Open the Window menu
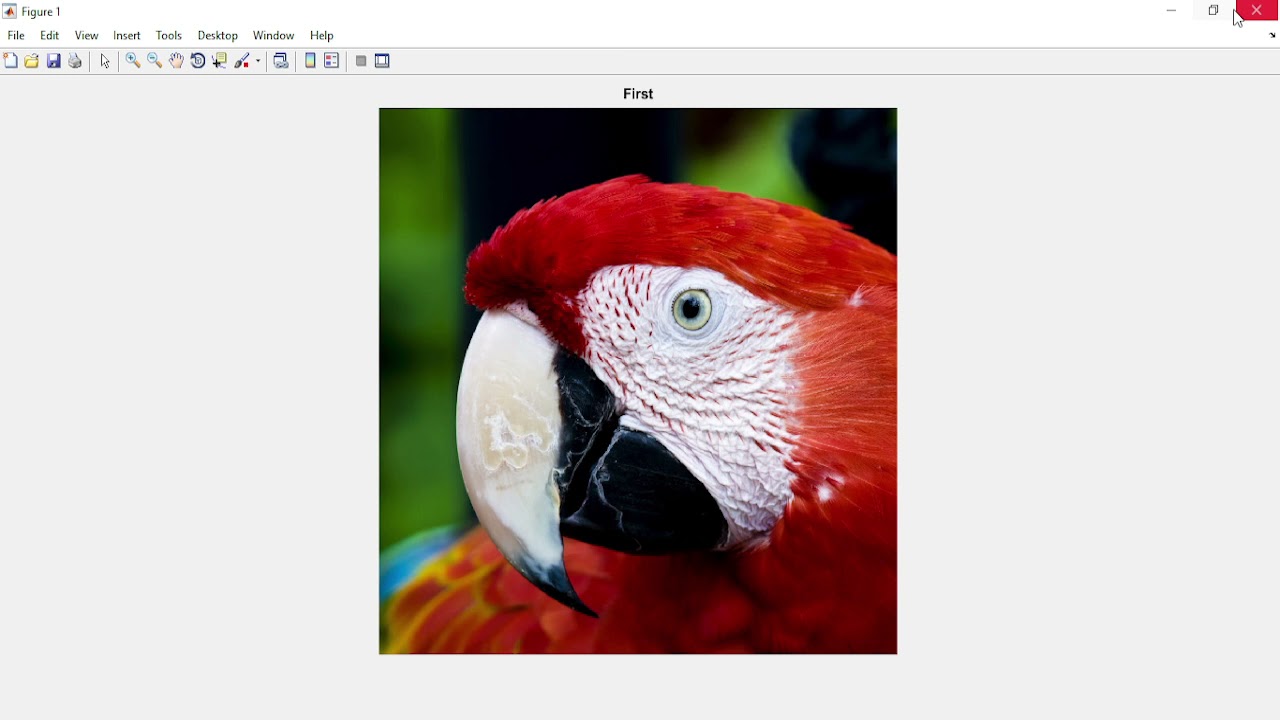 pyautogui.click(x=274, y=36)
